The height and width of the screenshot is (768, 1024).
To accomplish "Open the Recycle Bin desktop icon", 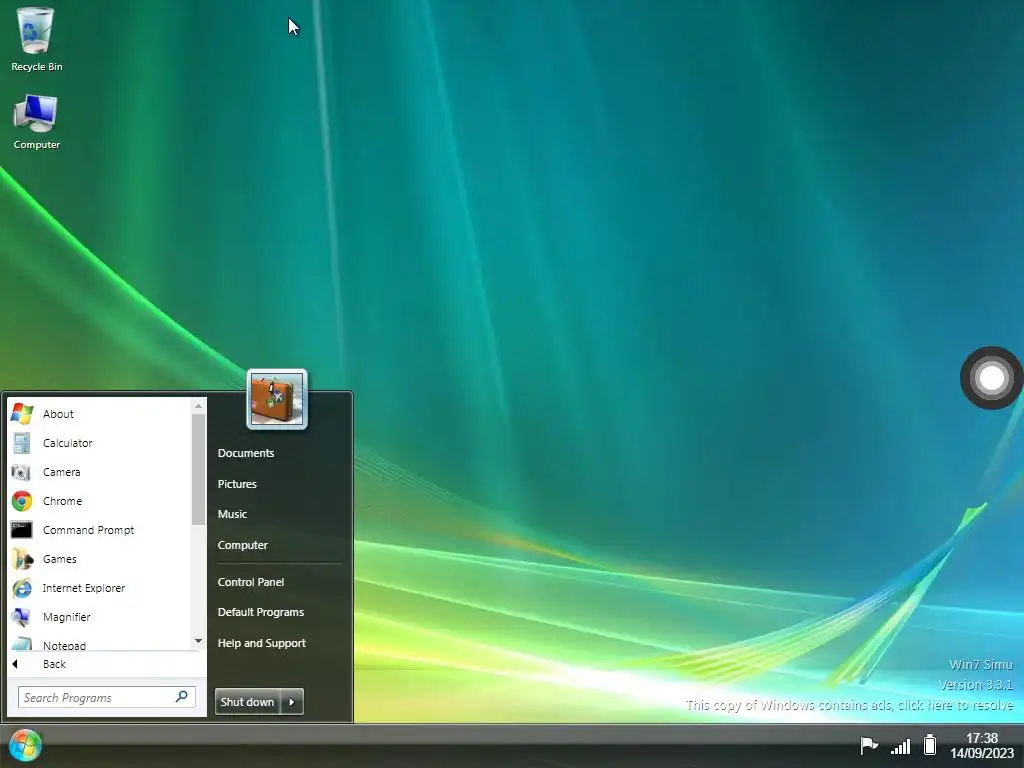I will (x=36, y=39).
